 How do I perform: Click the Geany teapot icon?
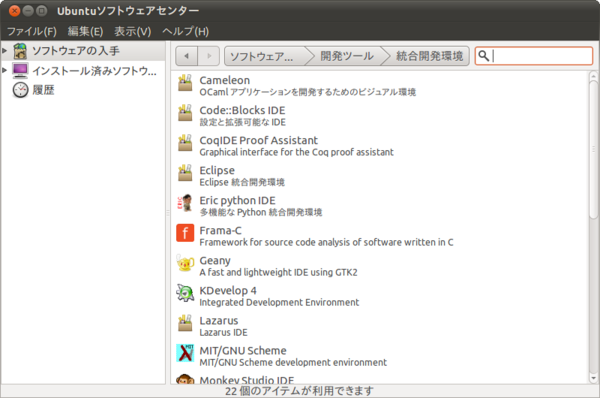tap(185, 263)
